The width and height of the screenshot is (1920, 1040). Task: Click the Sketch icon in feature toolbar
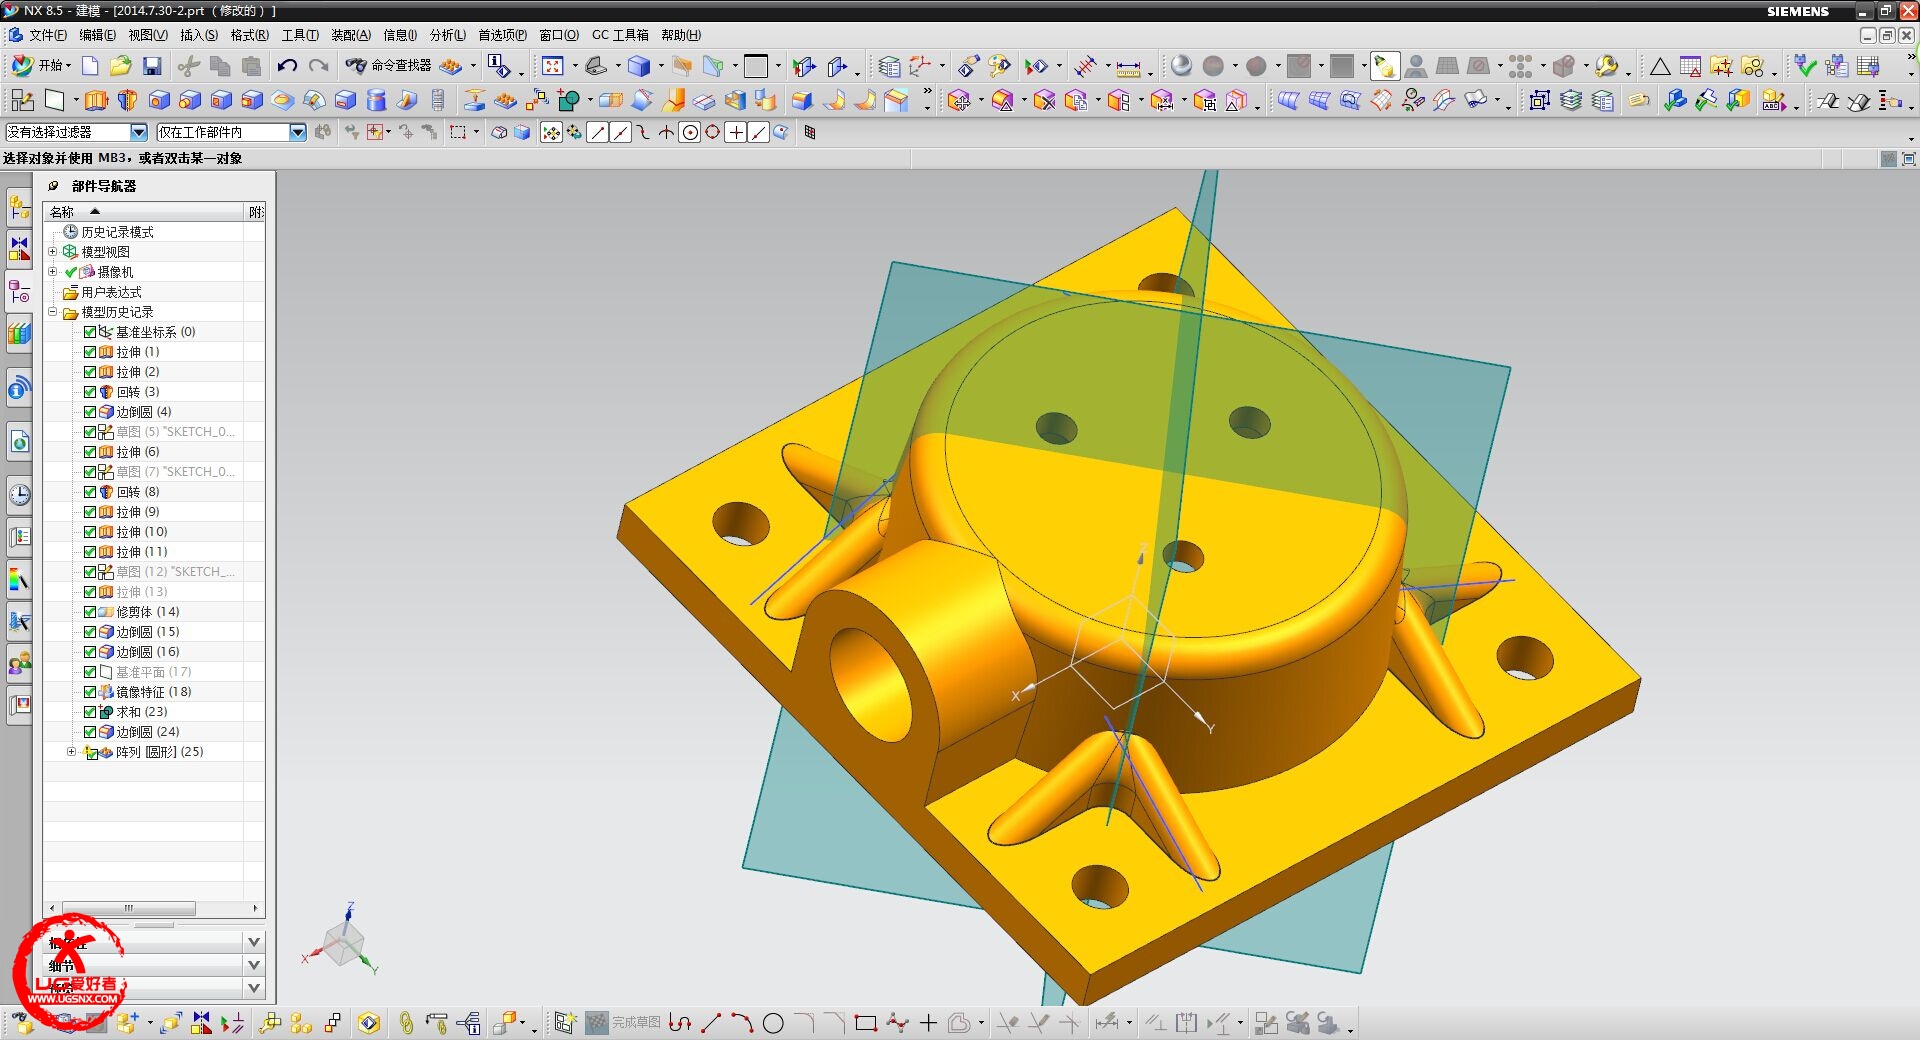point(22,100)
